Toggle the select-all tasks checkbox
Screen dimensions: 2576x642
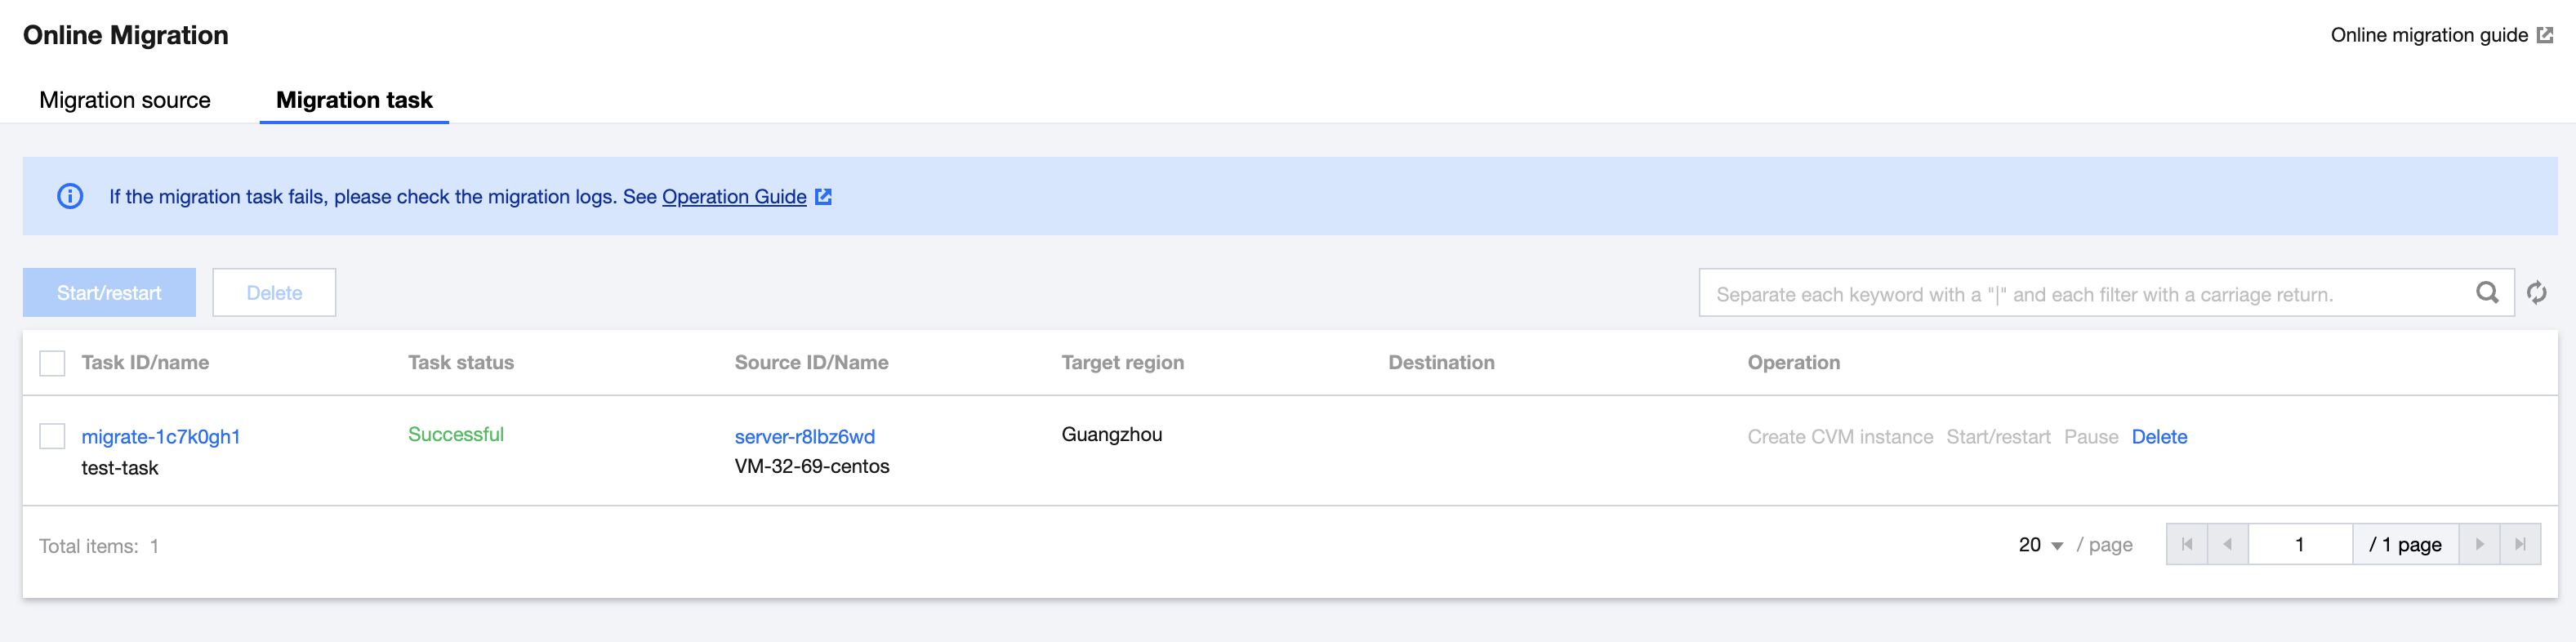52,363
